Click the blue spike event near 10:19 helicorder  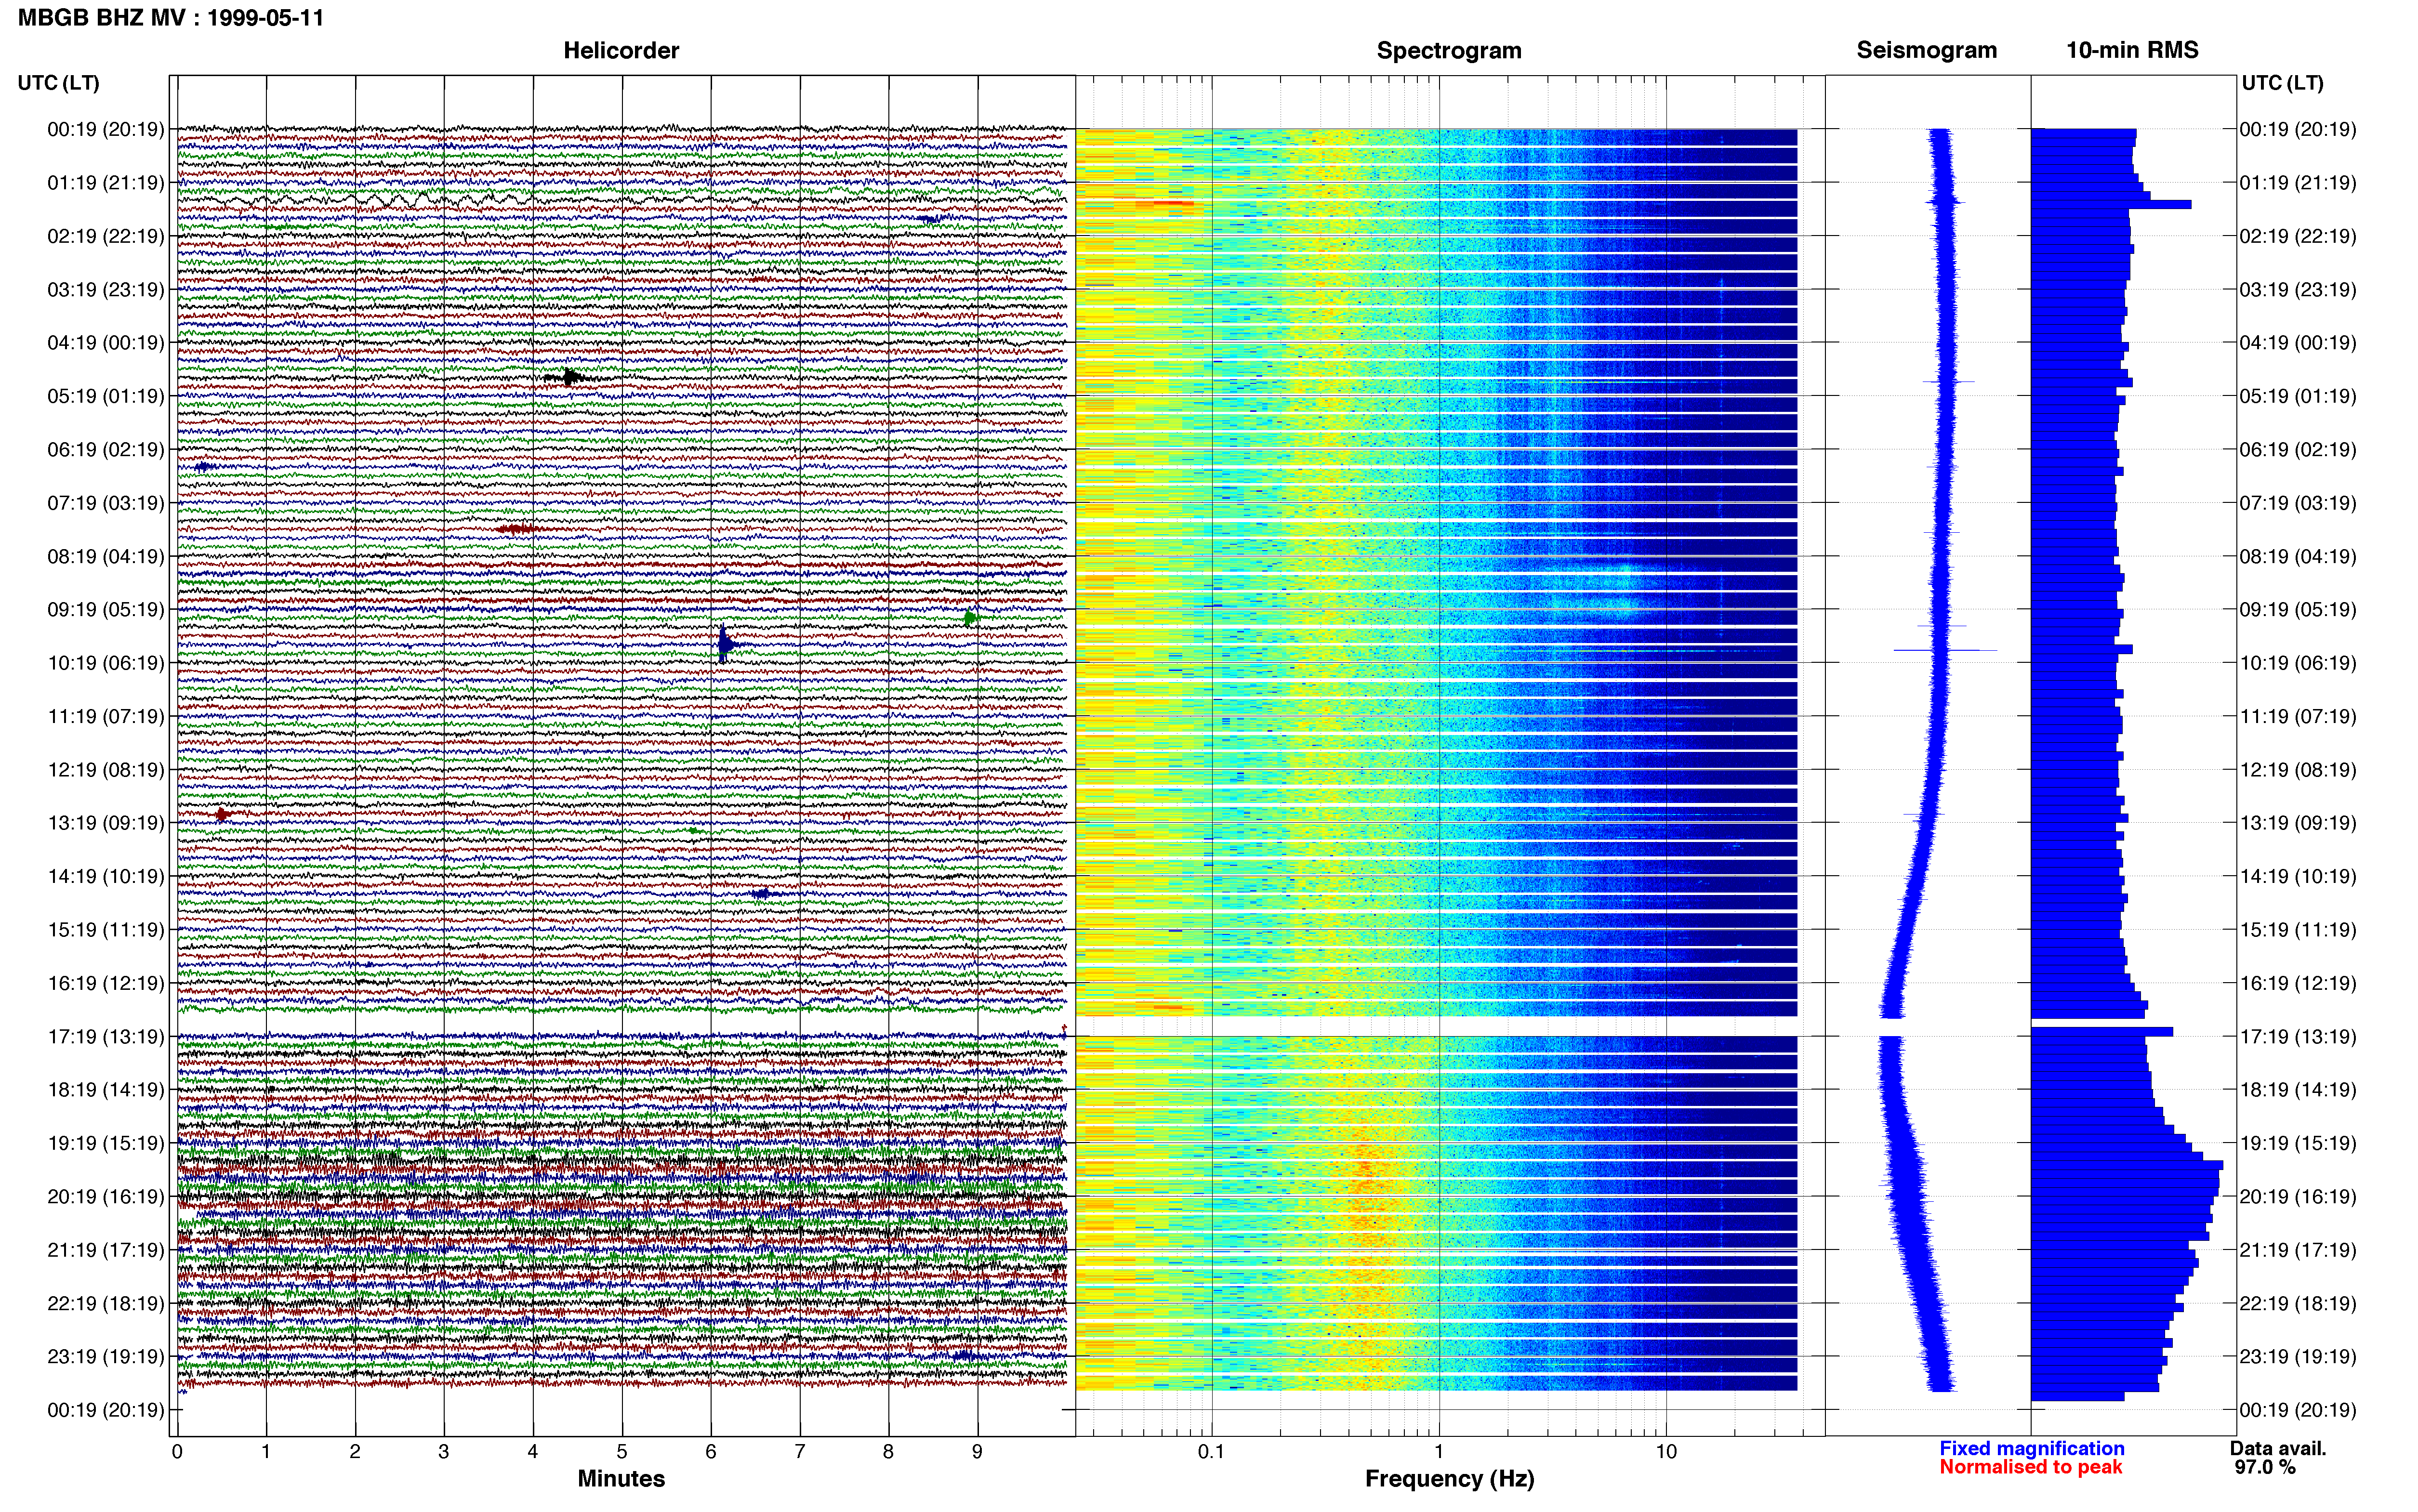coord(726,644)
